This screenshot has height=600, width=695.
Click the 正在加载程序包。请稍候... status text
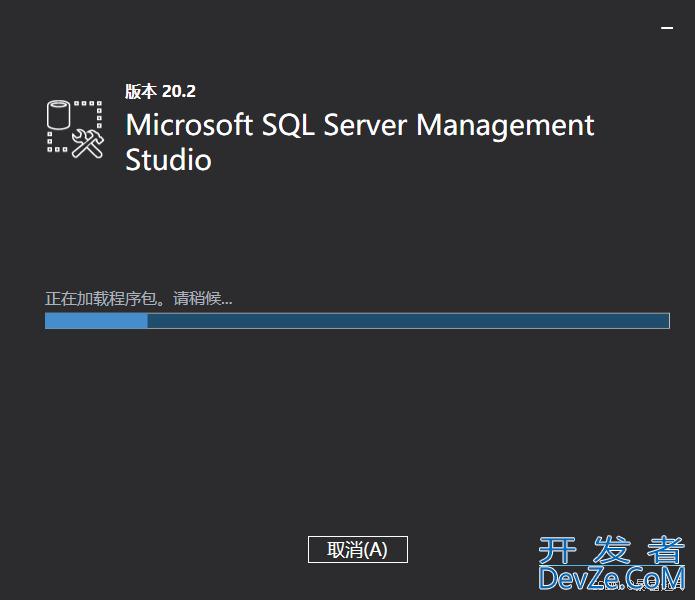coord(138,298)
